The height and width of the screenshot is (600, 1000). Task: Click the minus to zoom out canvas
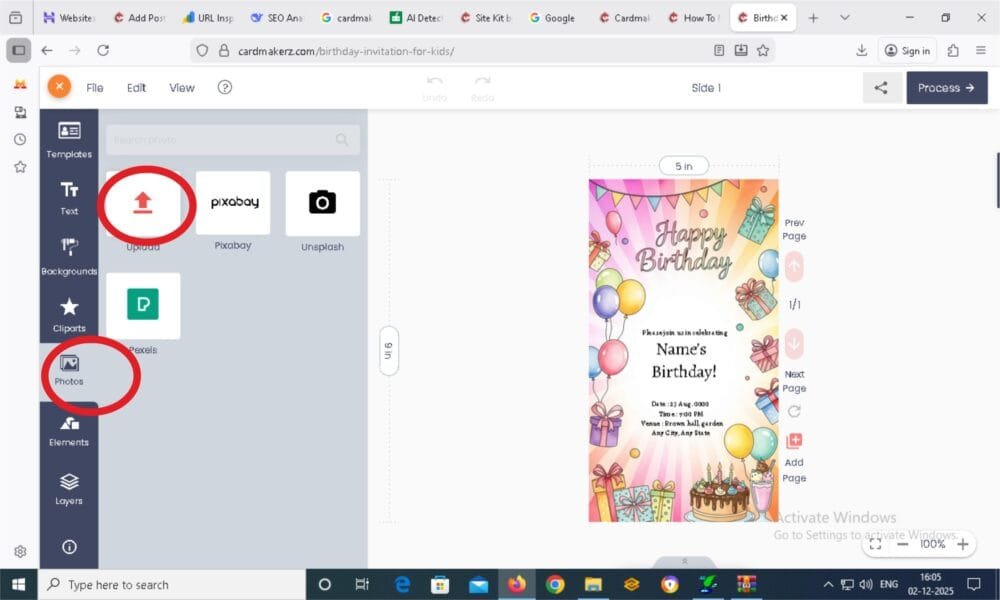[903, 545]
